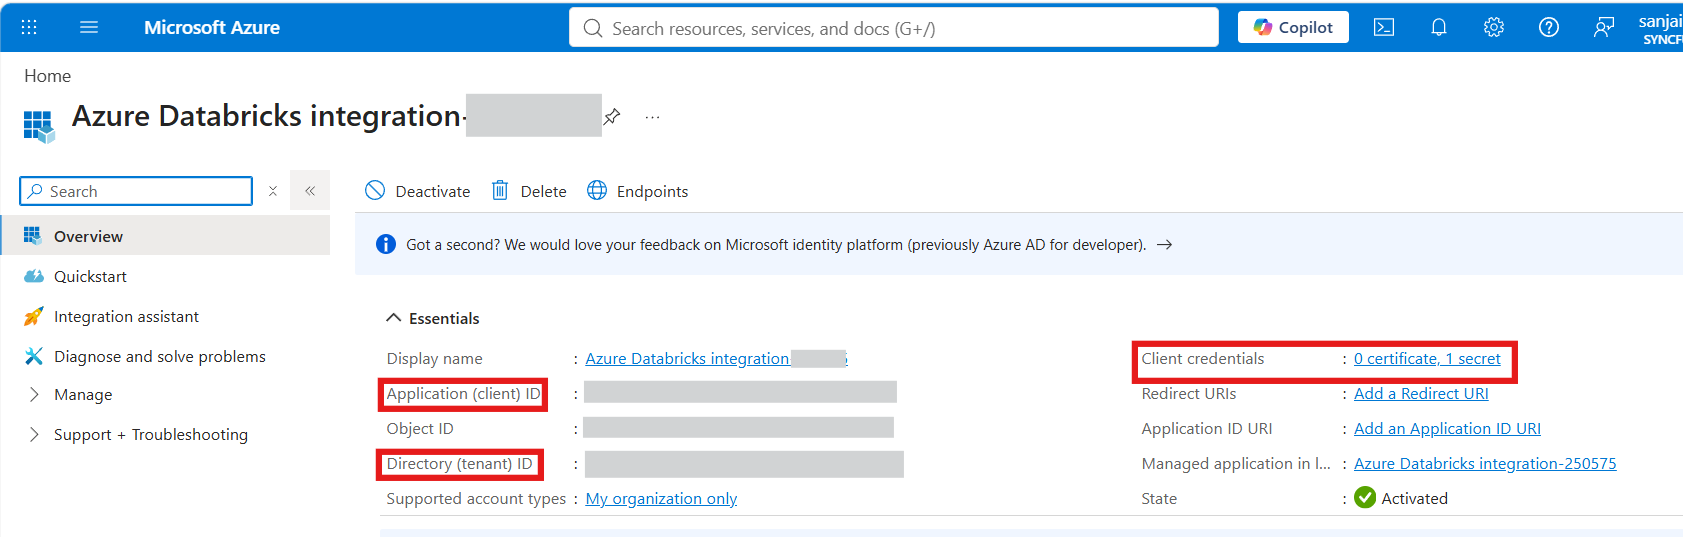1683x537 pixels.
Task: Click the app registration grid icon by title
Action: tap(38, 125)
